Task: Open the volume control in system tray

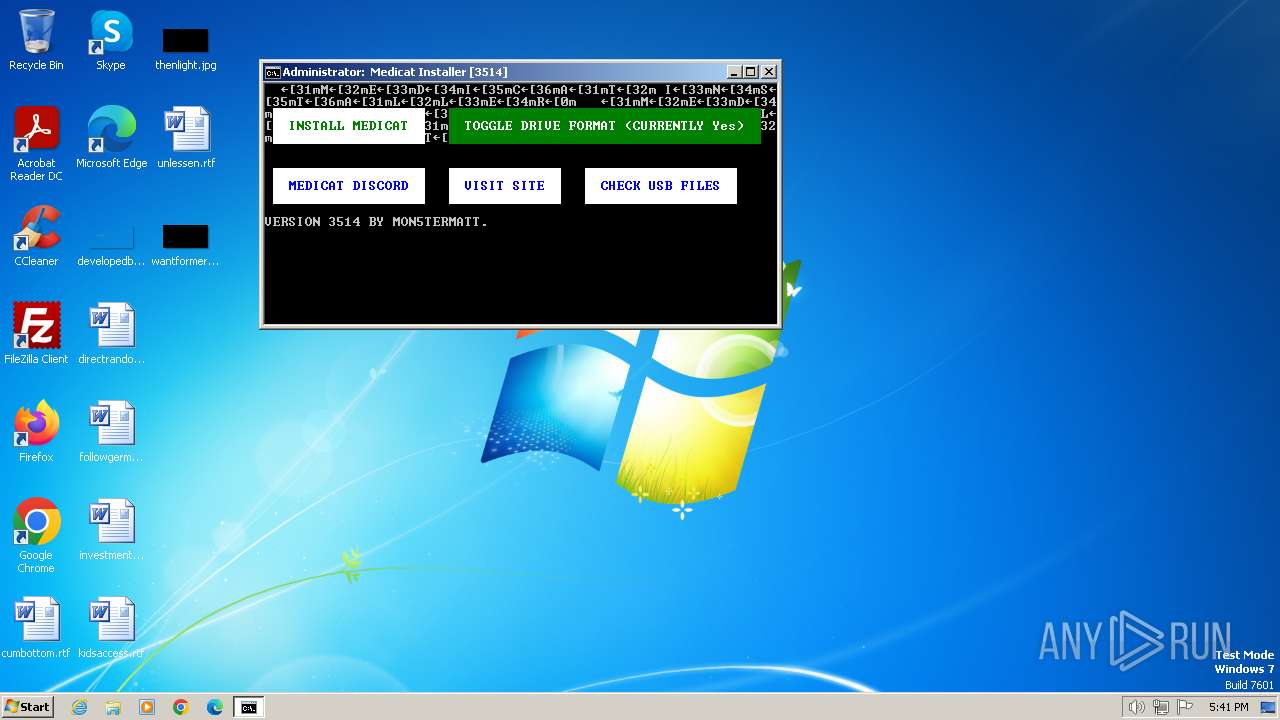Action: pos(1136,707)
